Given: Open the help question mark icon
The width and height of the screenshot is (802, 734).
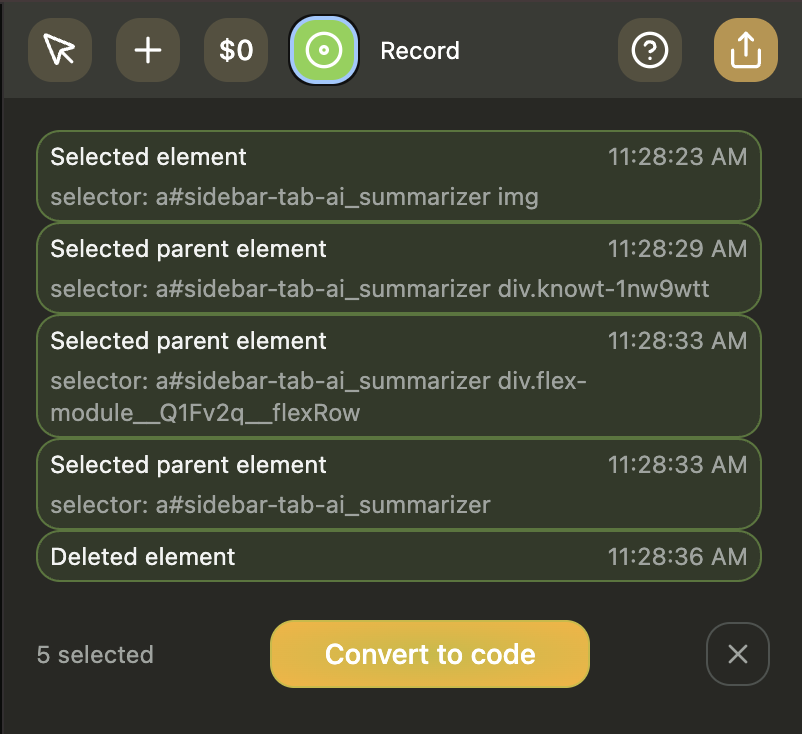Looking at the screenshot, I should pyautogui.click(x=650, y=50).
